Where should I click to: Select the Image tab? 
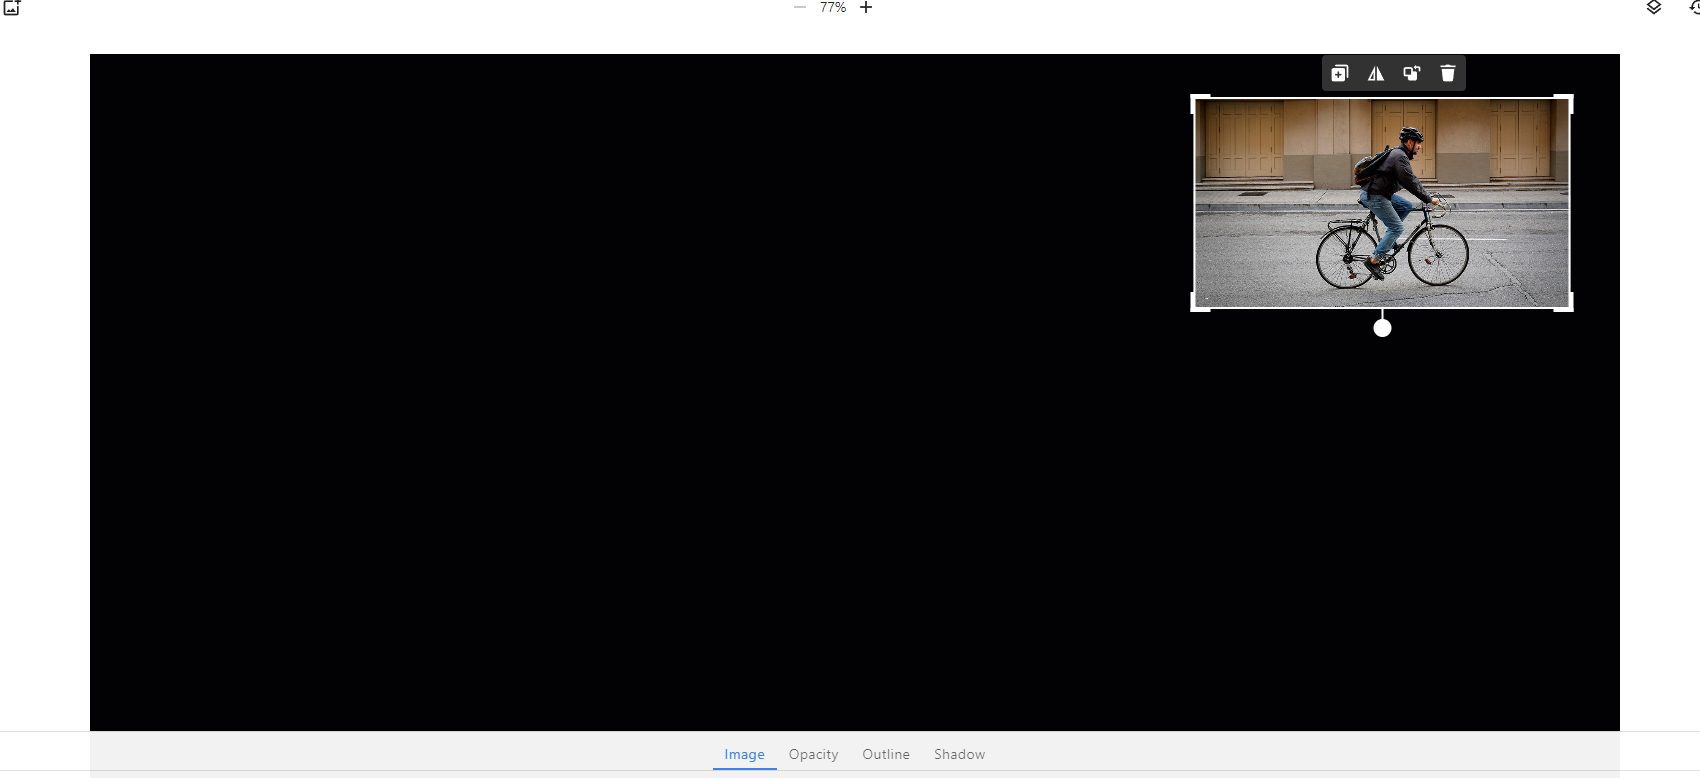click(744, 754)
